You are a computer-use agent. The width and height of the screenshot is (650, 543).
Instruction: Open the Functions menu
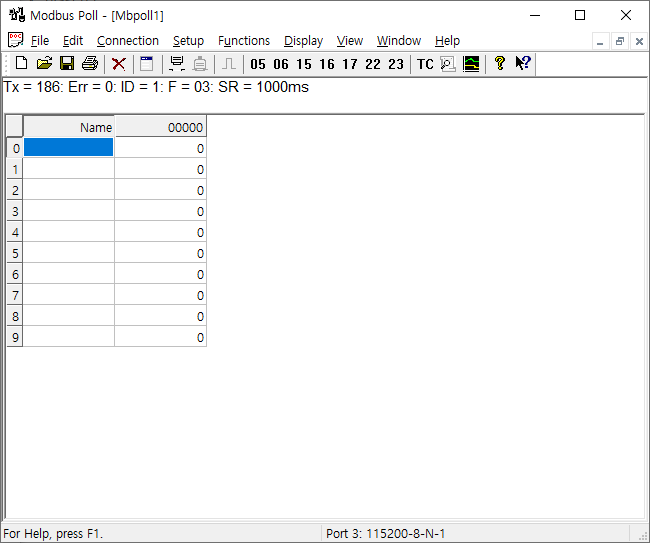tap(244, 41)
